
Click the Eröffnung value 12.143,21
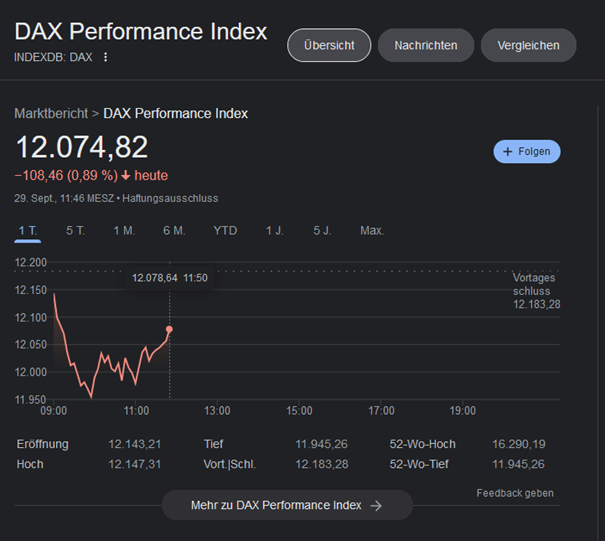pos(134,444)
